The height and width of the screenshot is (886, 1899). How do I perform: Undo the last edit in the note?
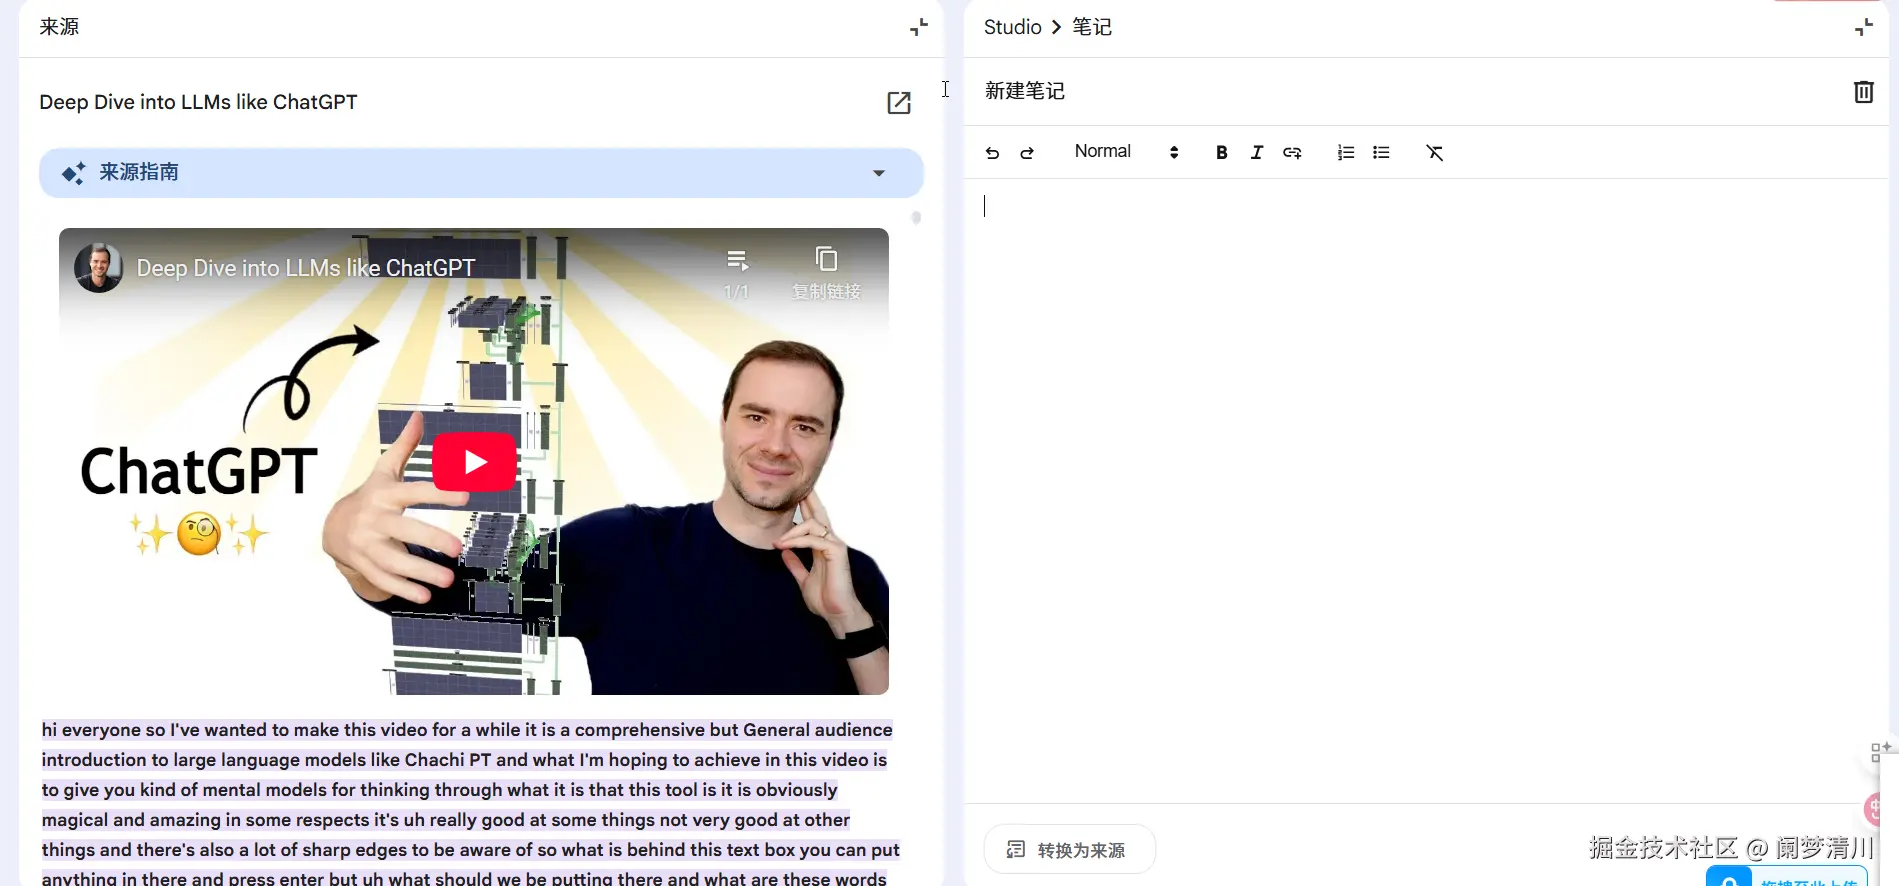coord(992,153)
